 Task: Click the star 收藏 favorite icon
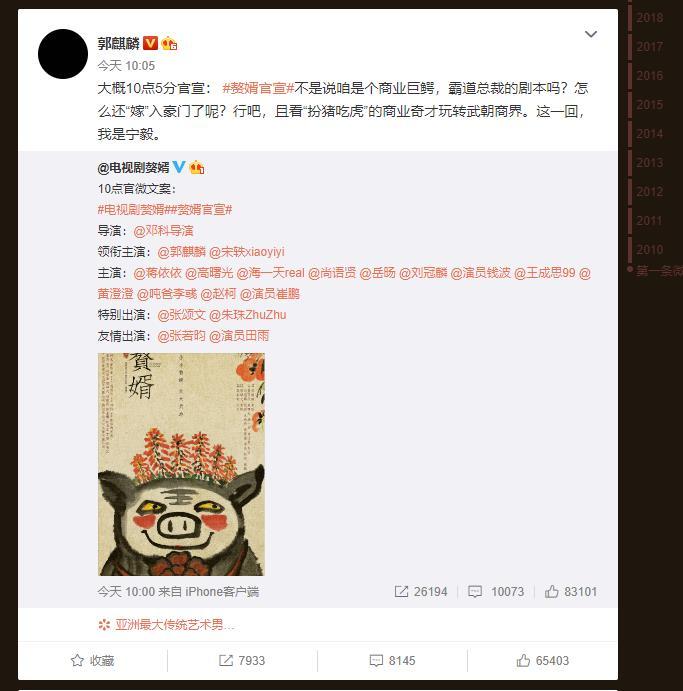(x=78, y=660)
